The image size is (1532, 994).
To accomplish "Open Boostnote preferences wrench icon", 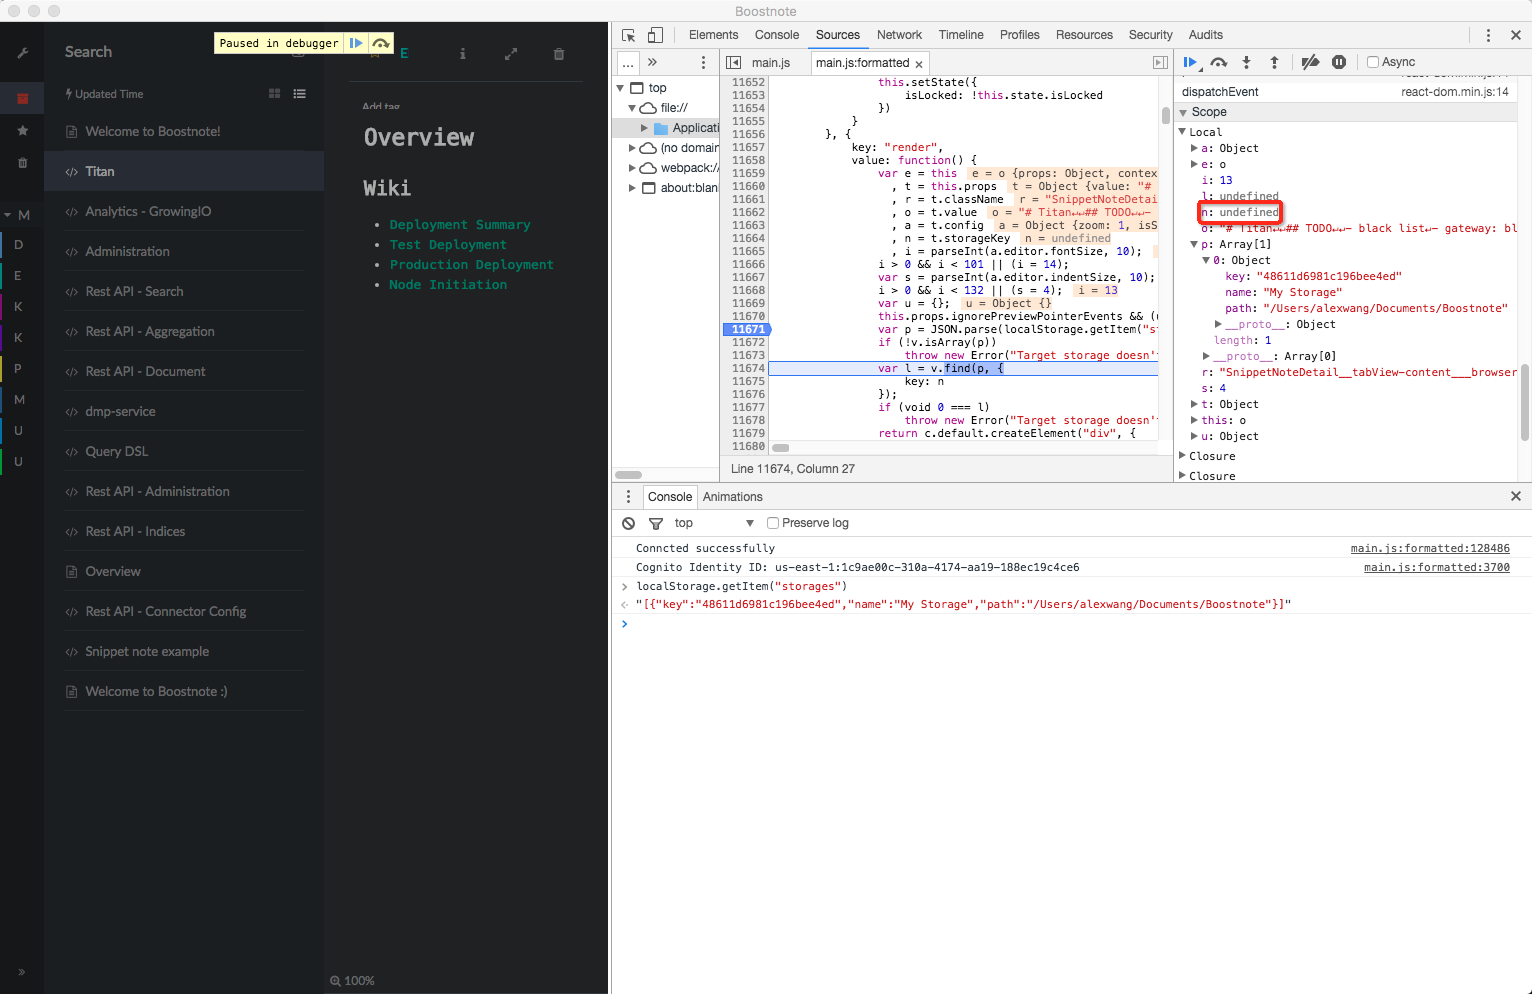I will [22, 53].
